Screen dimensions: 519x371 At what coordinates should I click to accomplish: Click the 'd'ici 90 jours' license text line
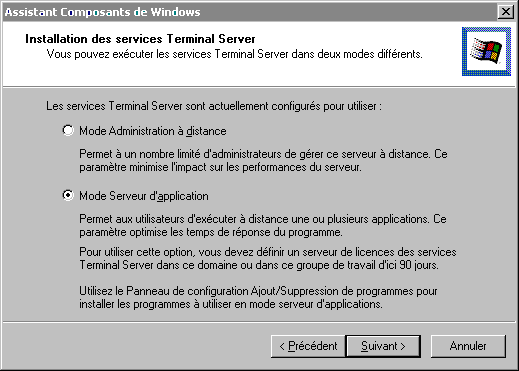259,265
